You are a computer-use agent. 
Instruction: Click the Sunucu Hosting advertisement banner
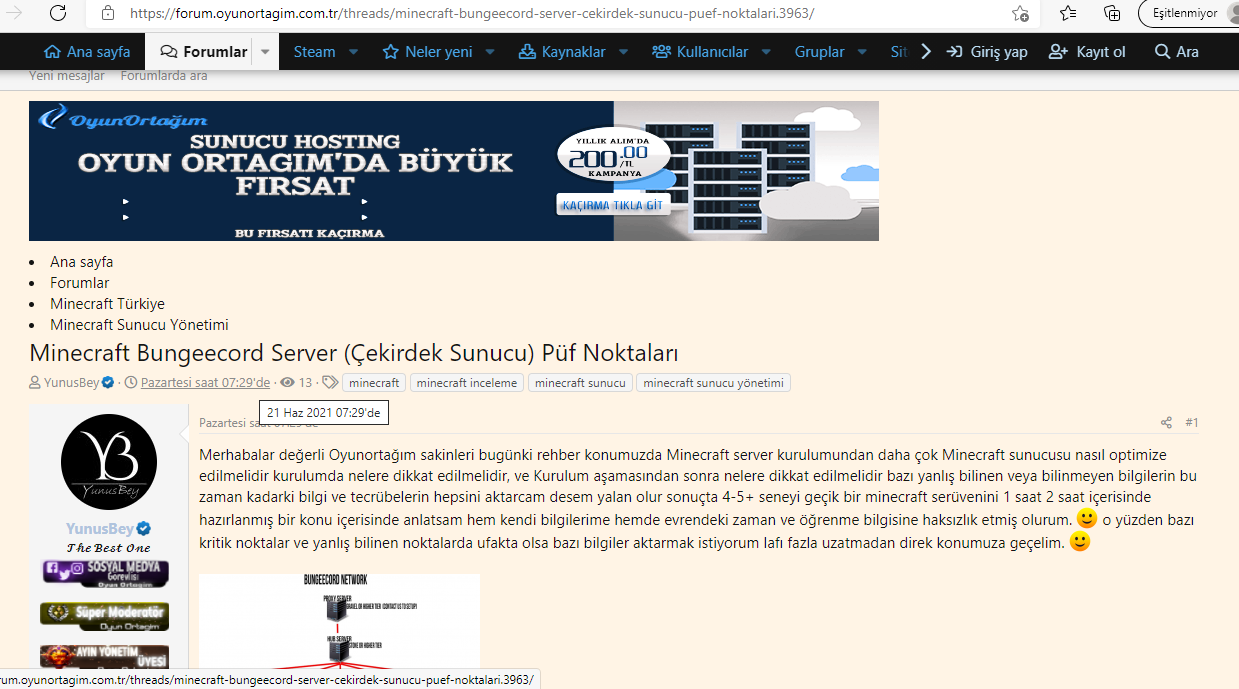click(x=454, y=171)
